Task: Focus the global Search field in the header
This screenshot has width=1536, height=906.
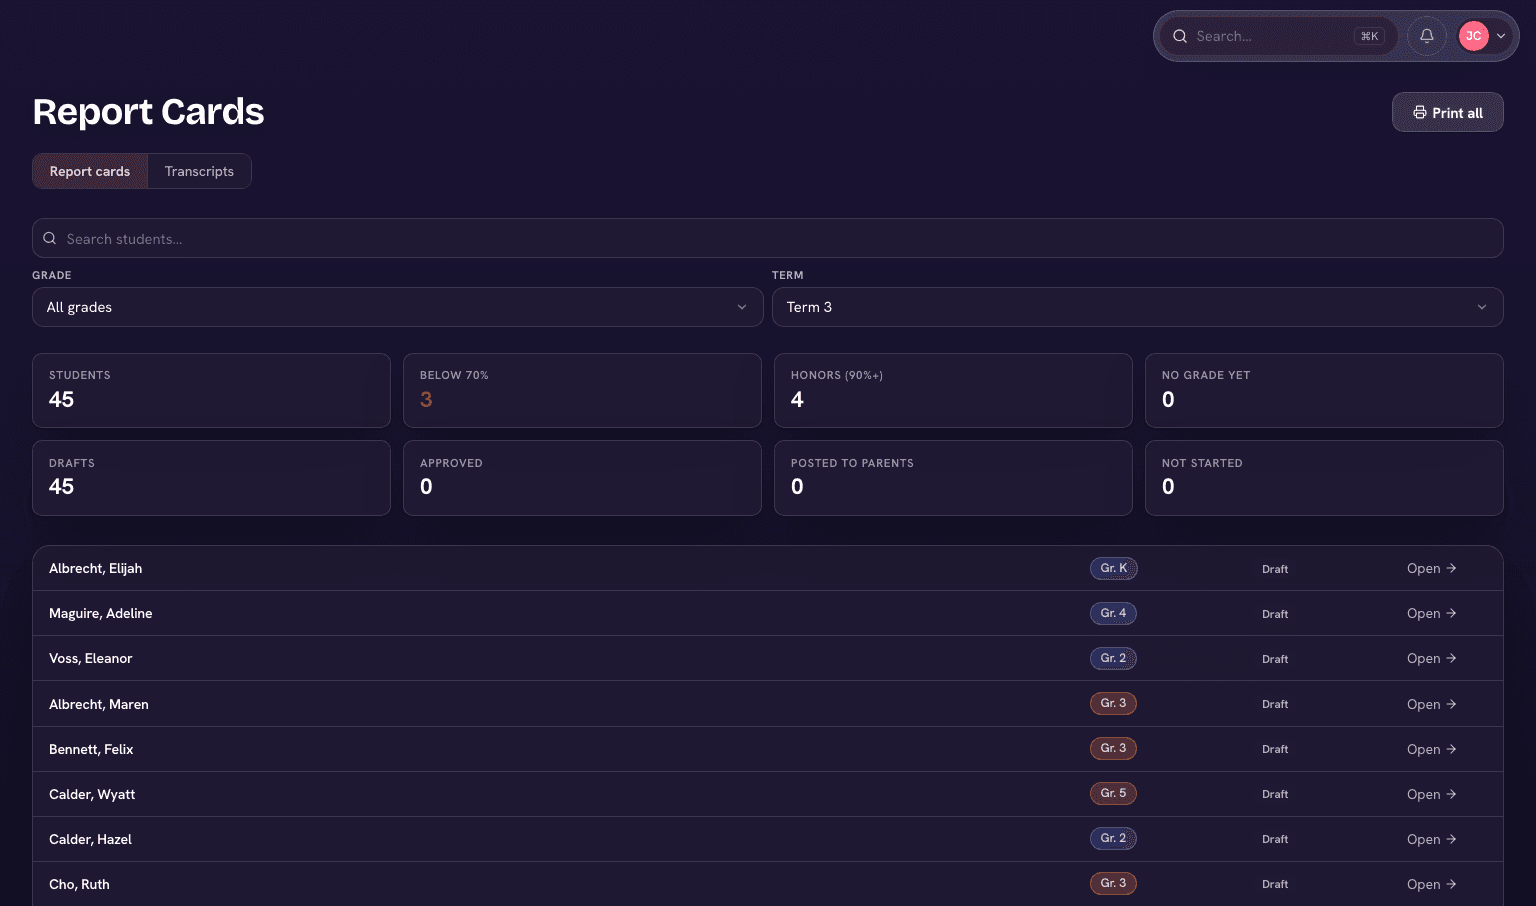Action: 1278,36
